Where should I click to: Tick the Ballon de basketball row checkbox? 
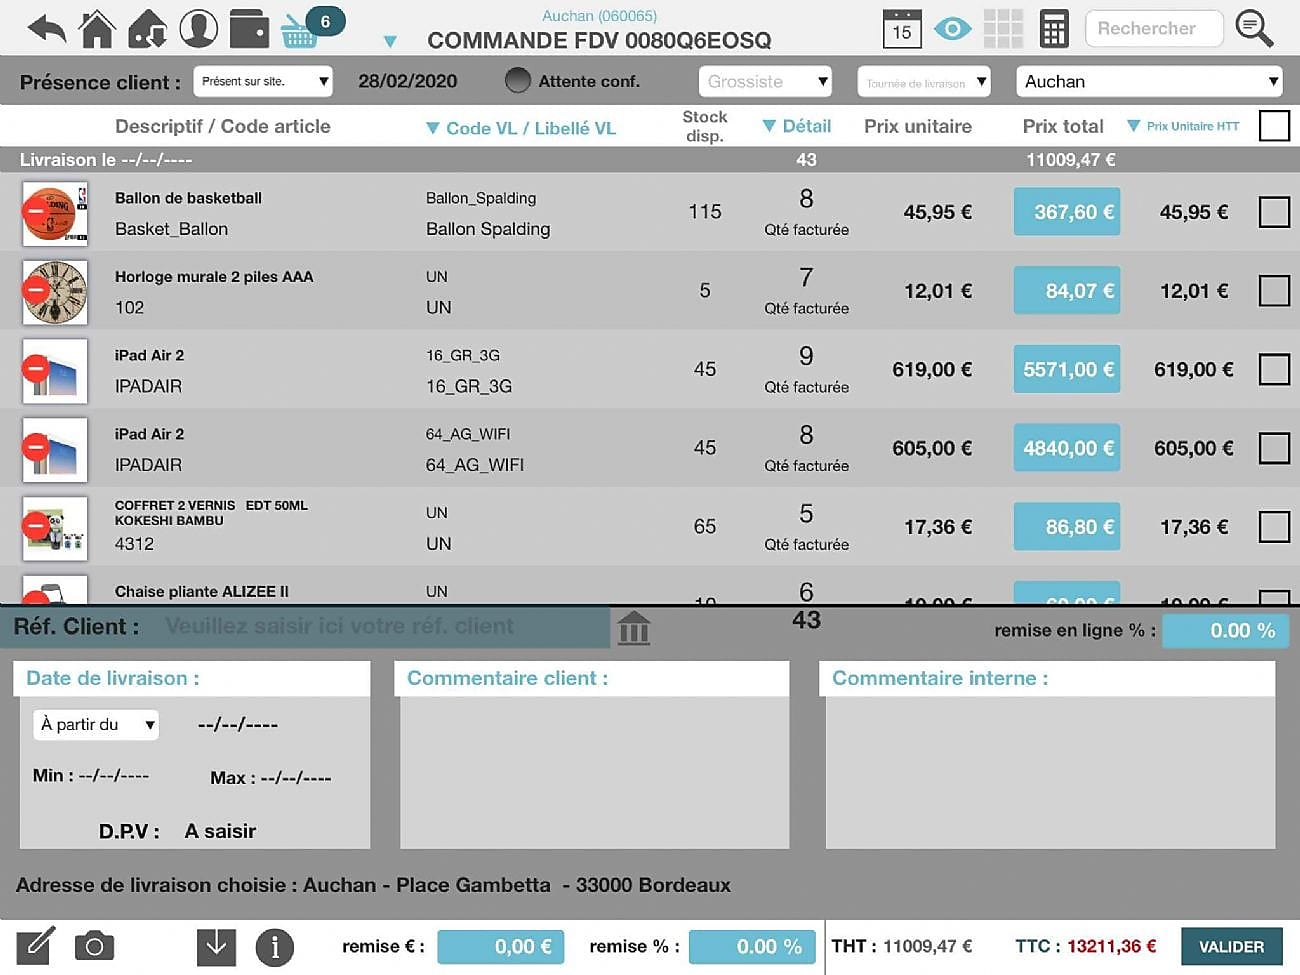1274,212
